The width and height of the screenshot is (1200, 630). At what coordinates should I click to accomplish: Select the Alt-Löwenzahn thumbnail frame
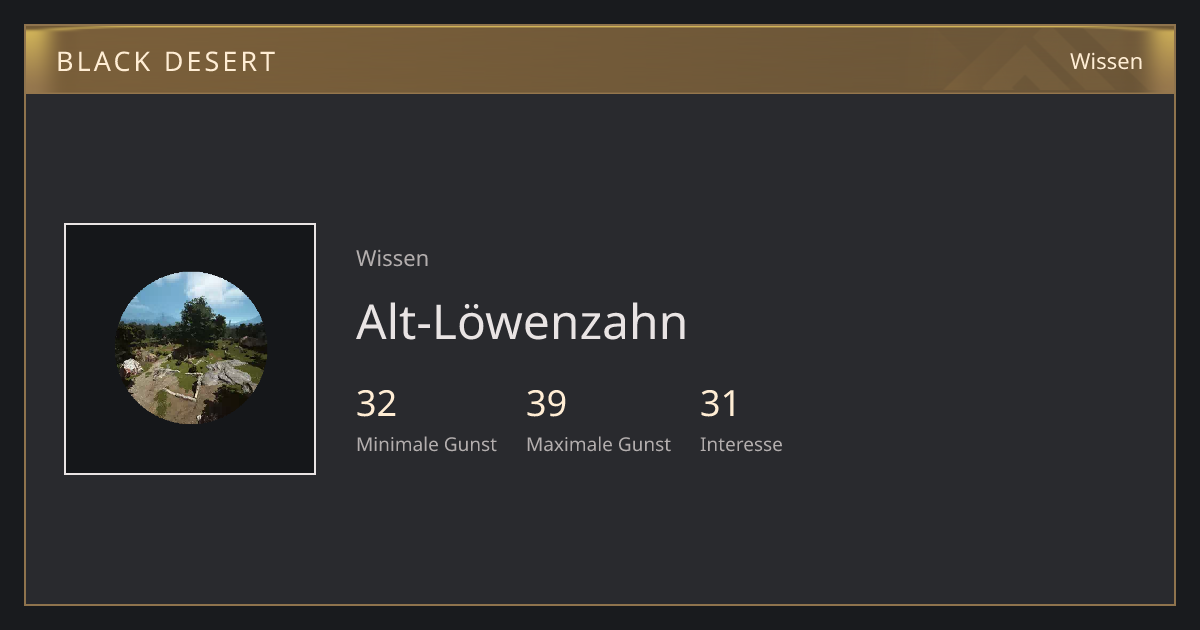(190, 349)
